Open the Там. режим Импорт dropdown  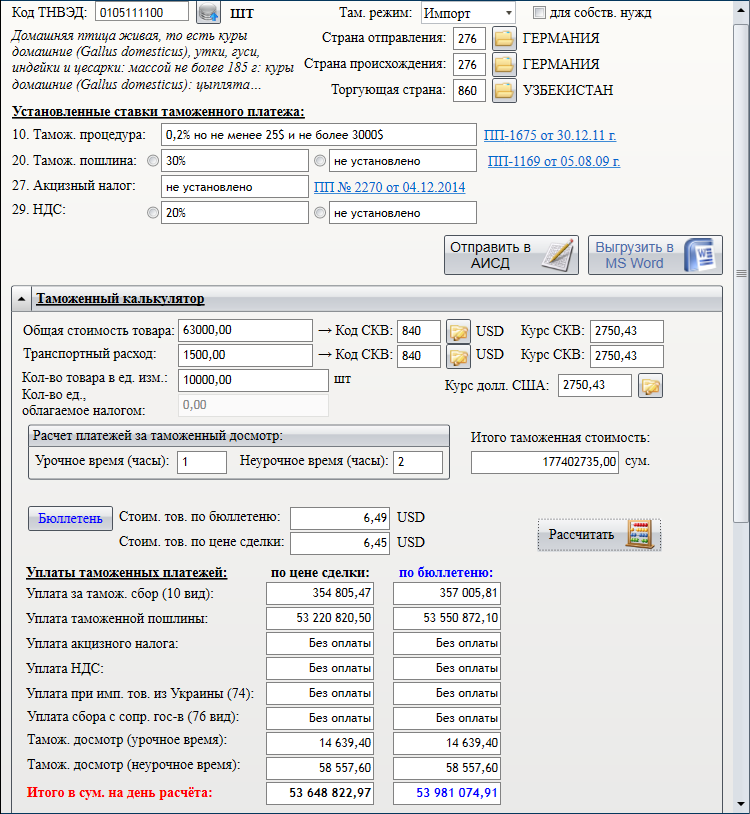(x=468, y=13)
